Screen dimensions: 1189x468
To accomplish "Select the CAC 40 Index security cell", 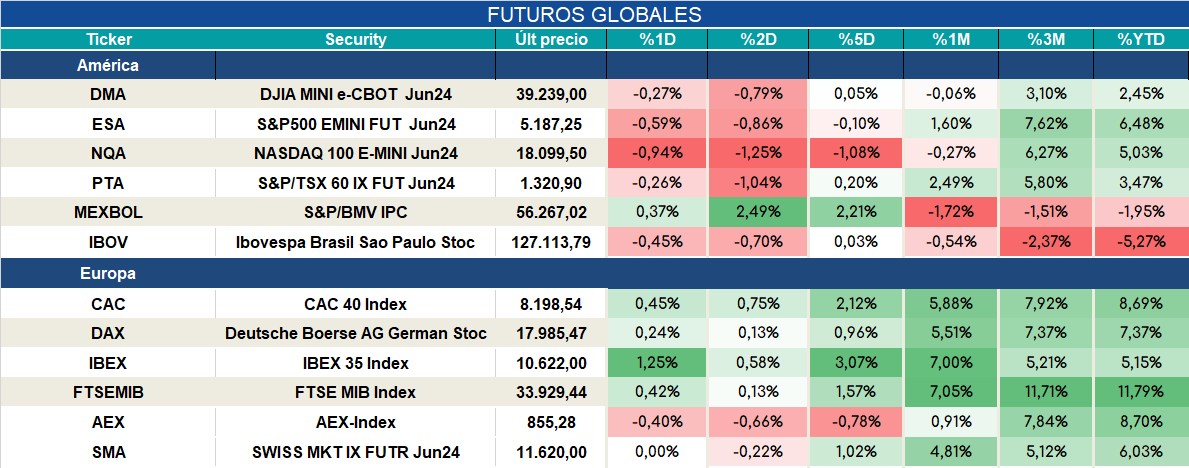I will [356, 304].
